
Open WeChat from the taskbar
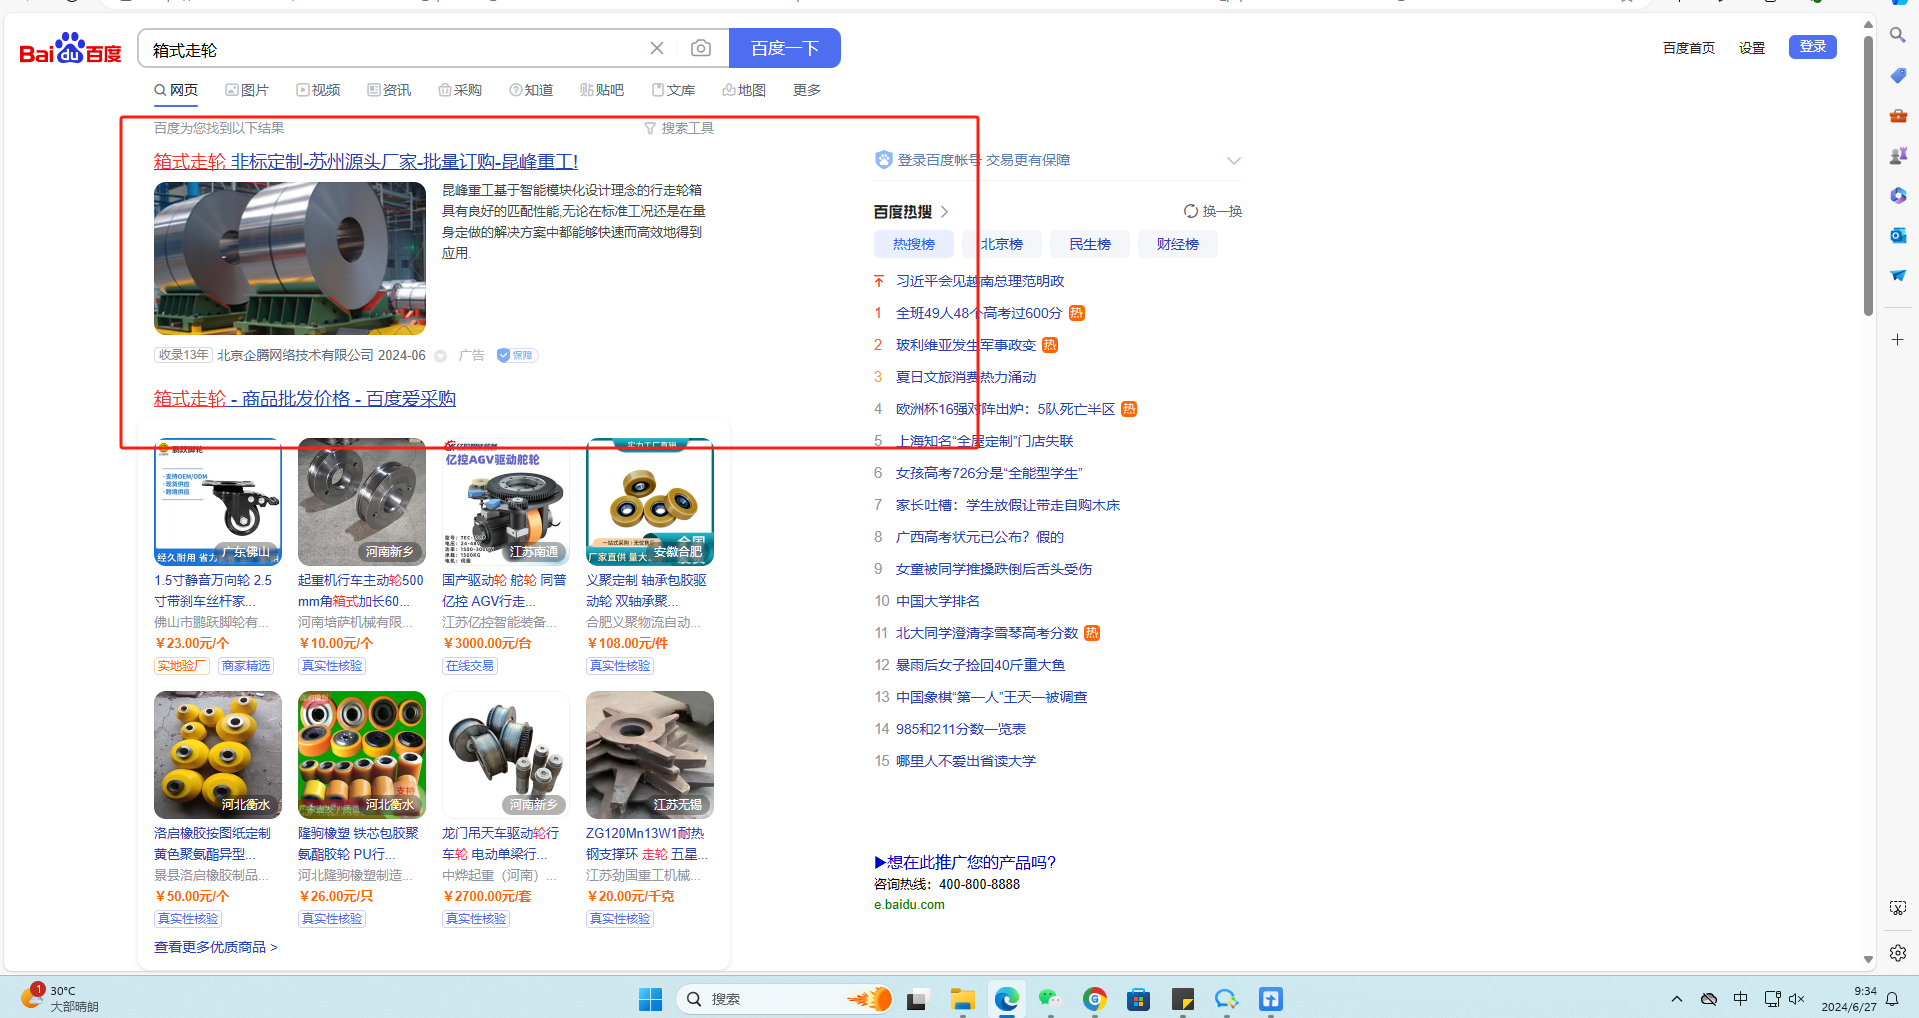click(1049, 999)
